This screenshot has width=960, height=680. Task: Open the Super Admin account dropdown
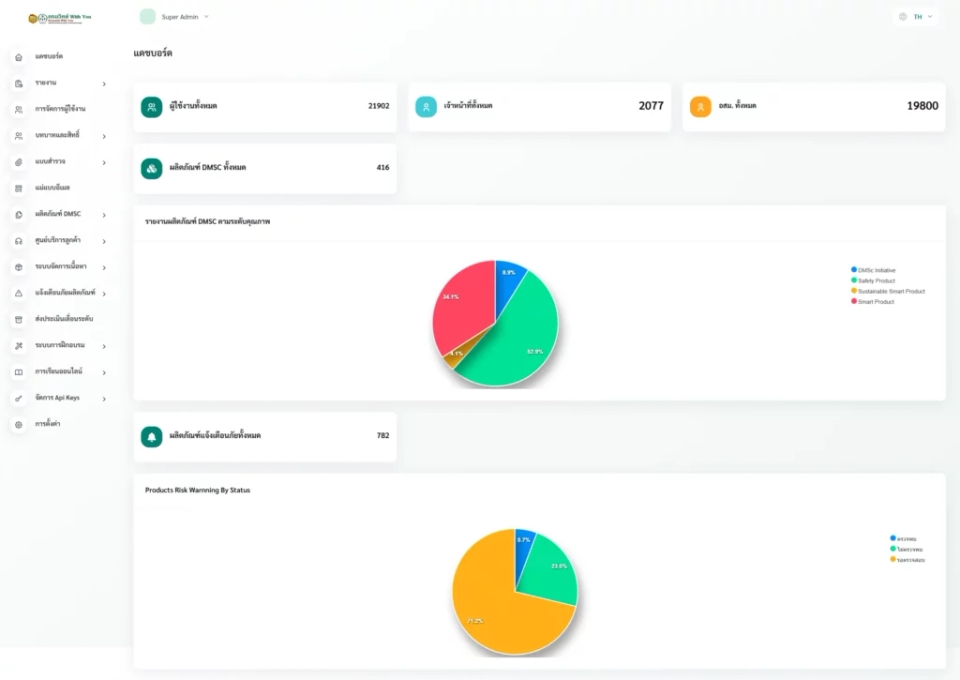tap(175, 17)
